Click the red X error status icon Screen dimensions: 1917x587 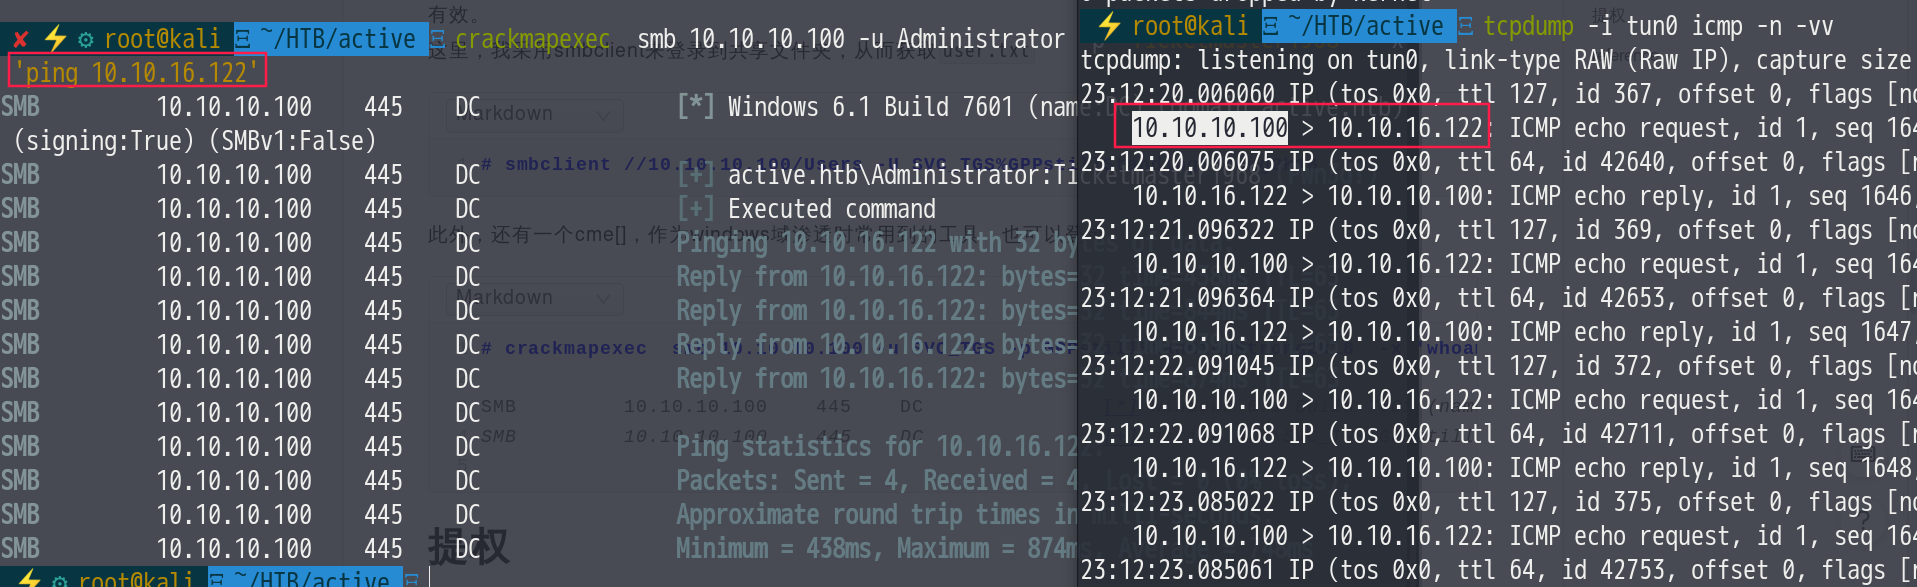pyautogui.click(x=20, y=40)
